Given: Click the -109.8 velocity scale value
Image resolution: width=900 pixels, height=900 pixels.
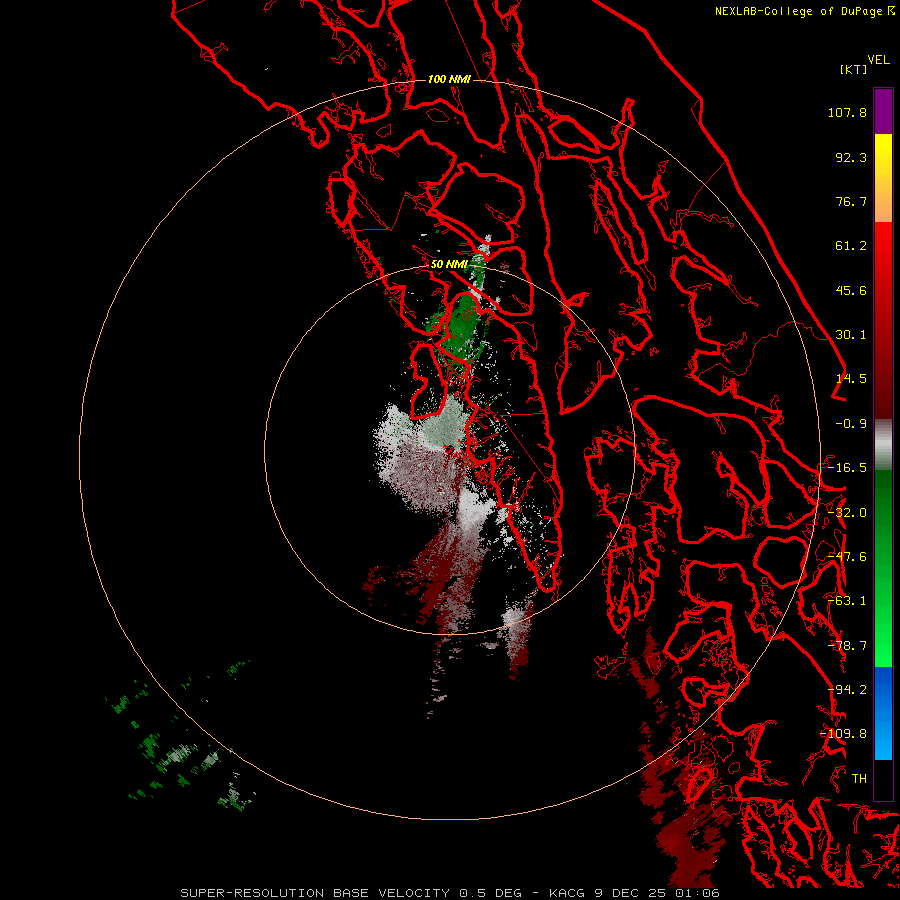Looking at the screenshot, I should (843, 734).
